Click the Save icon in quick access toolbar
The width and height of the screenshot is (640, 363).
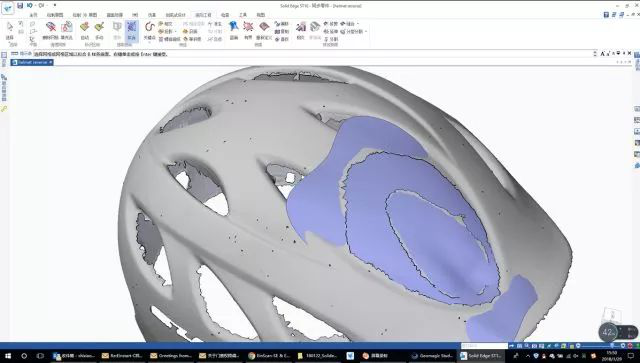[20, 5]
